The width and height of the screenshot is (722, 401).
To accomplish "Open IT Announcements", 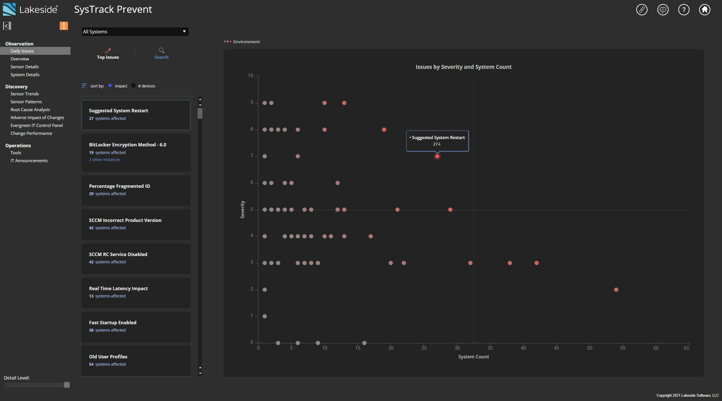I will [29, 161].
